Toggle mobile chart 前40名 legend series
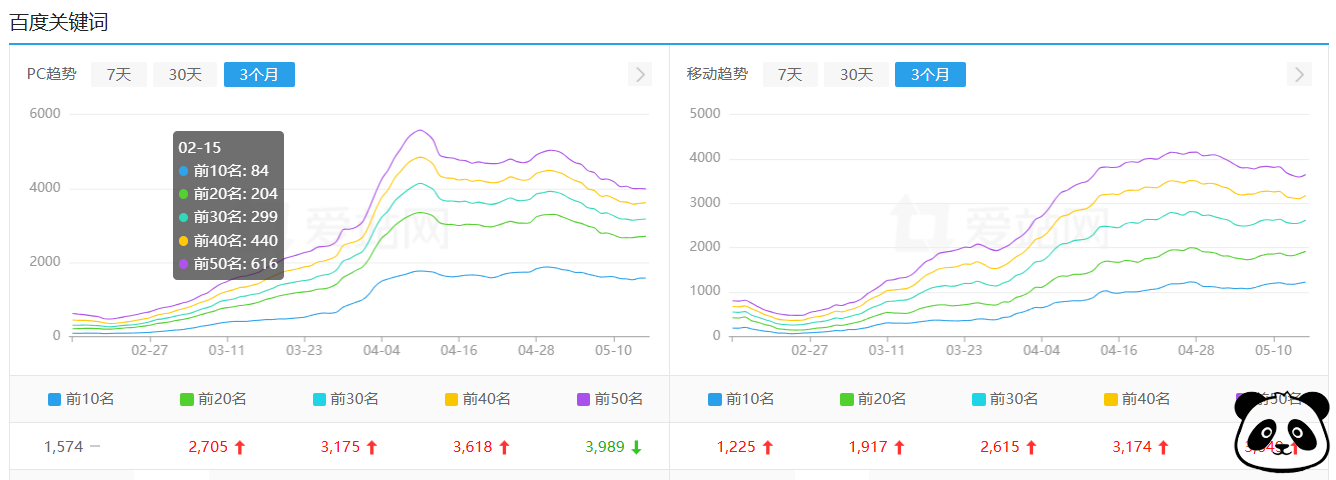 [x=1137, y=399]
